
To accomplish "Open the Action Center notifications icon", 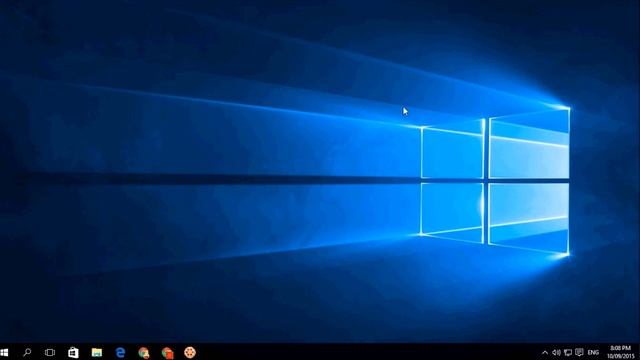I will point(579,352).
